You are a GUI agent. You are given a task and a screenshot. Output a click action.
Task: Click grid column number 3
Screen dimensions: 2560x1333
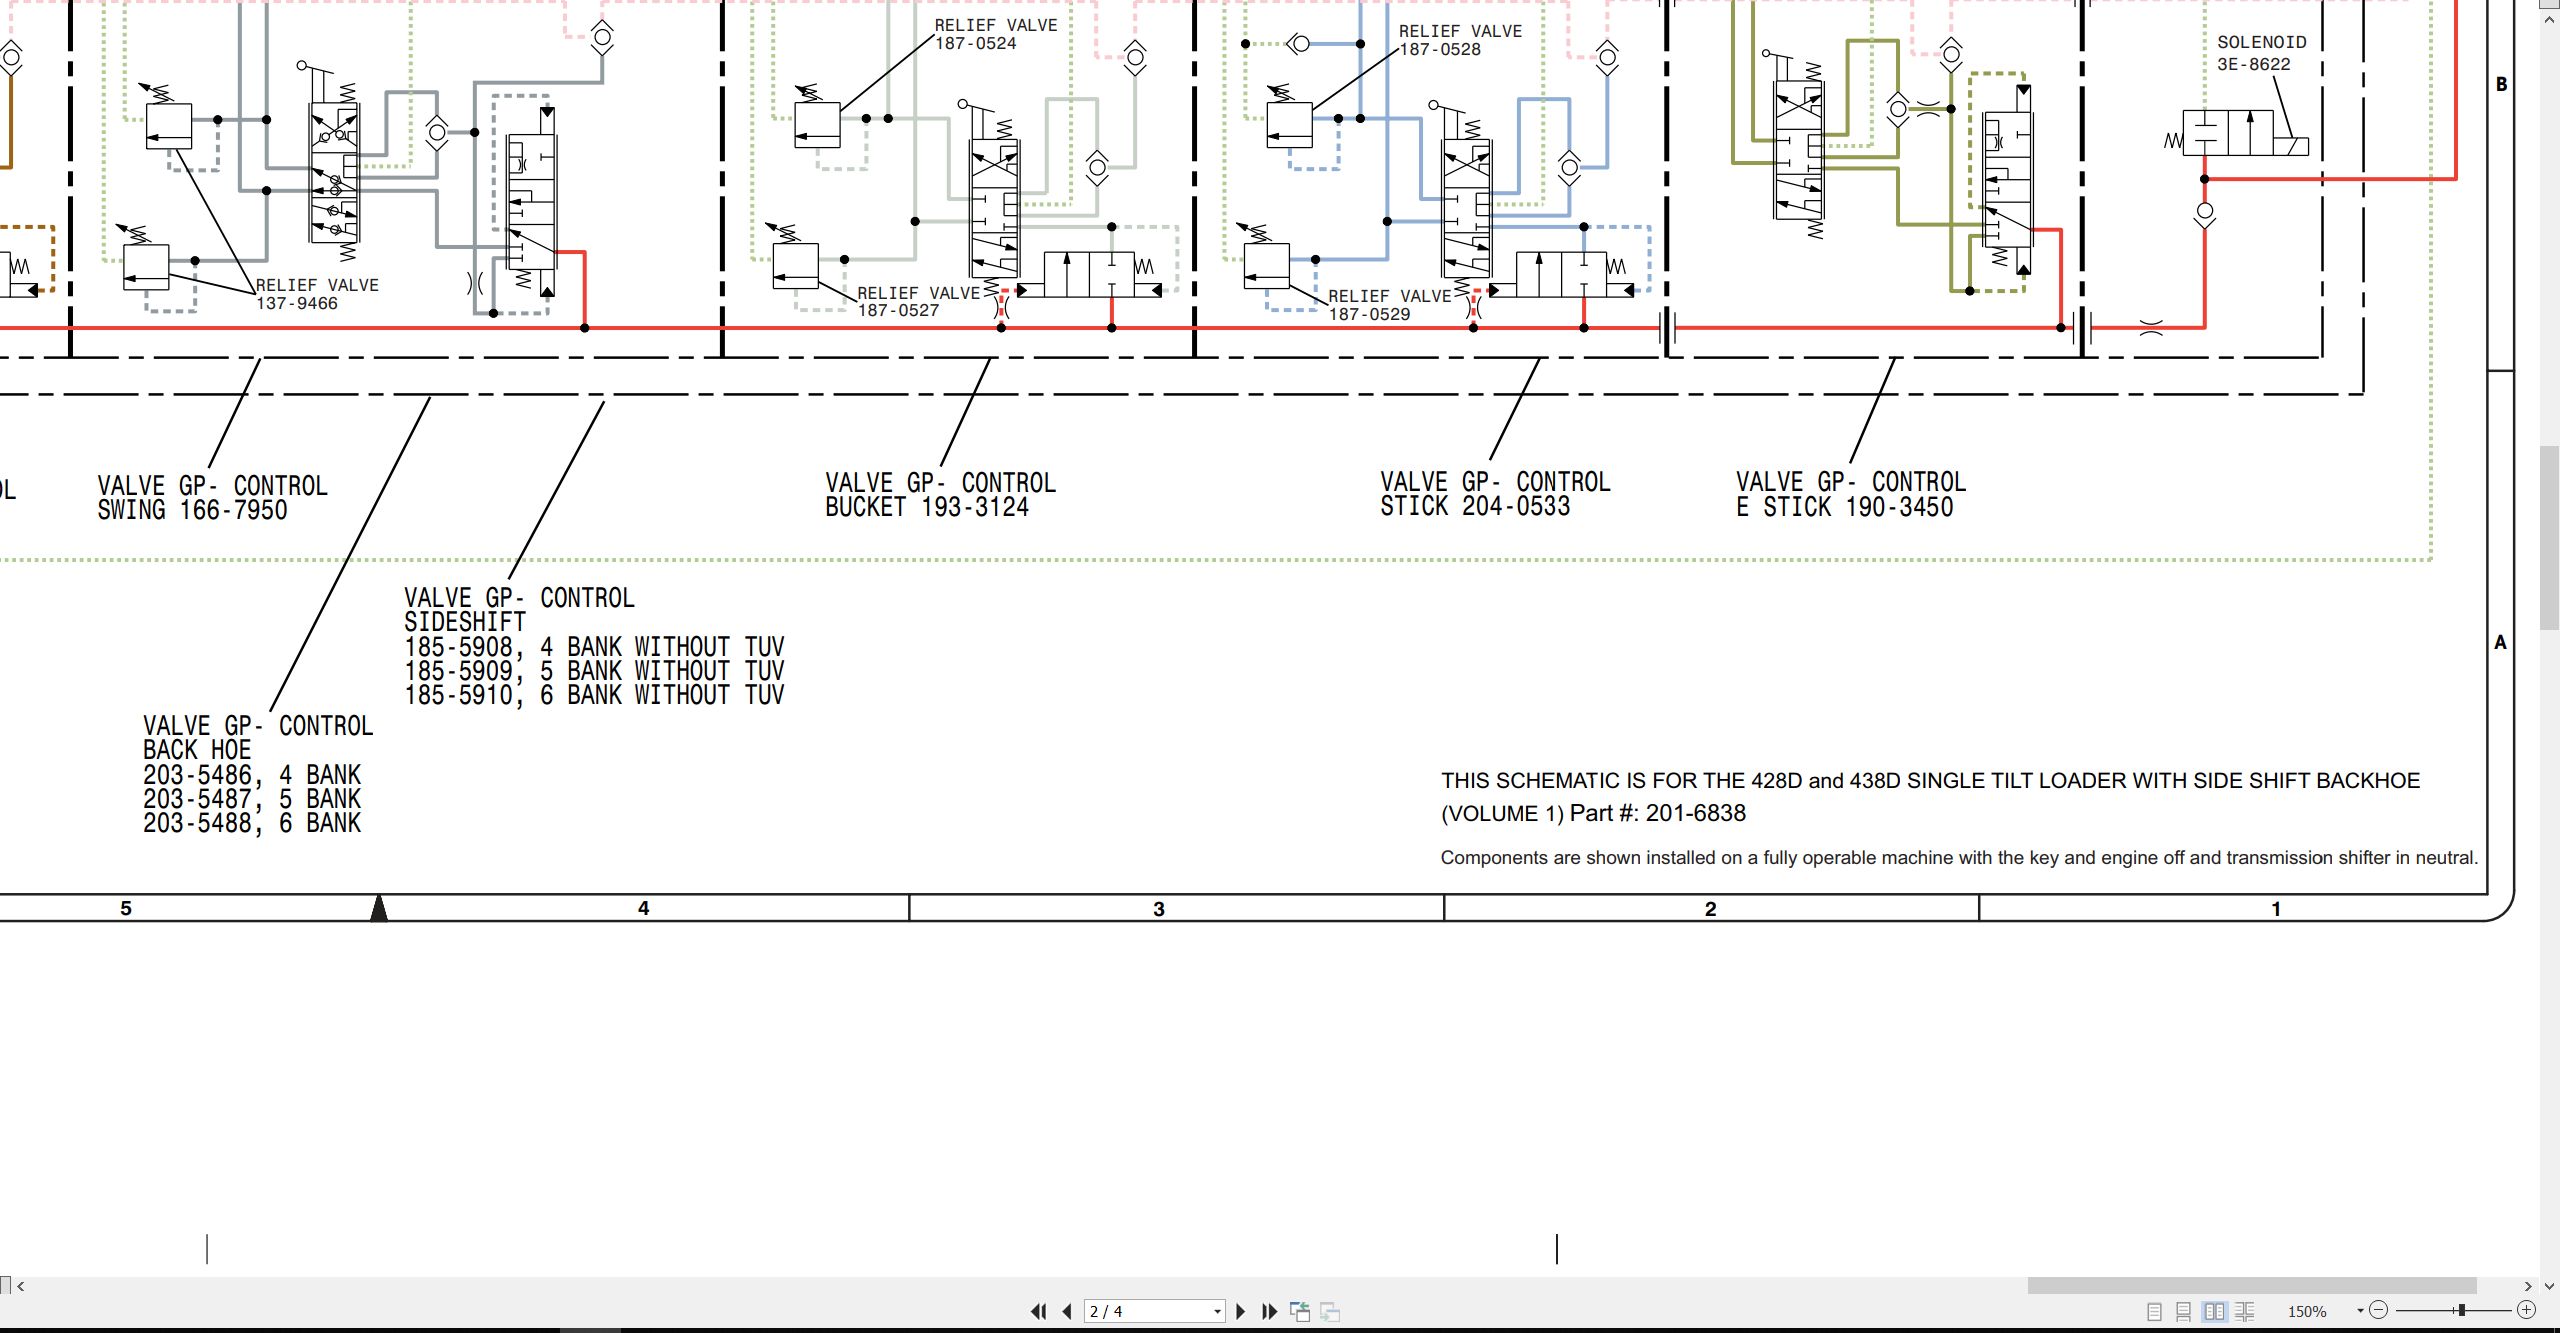click(1159, 909)
